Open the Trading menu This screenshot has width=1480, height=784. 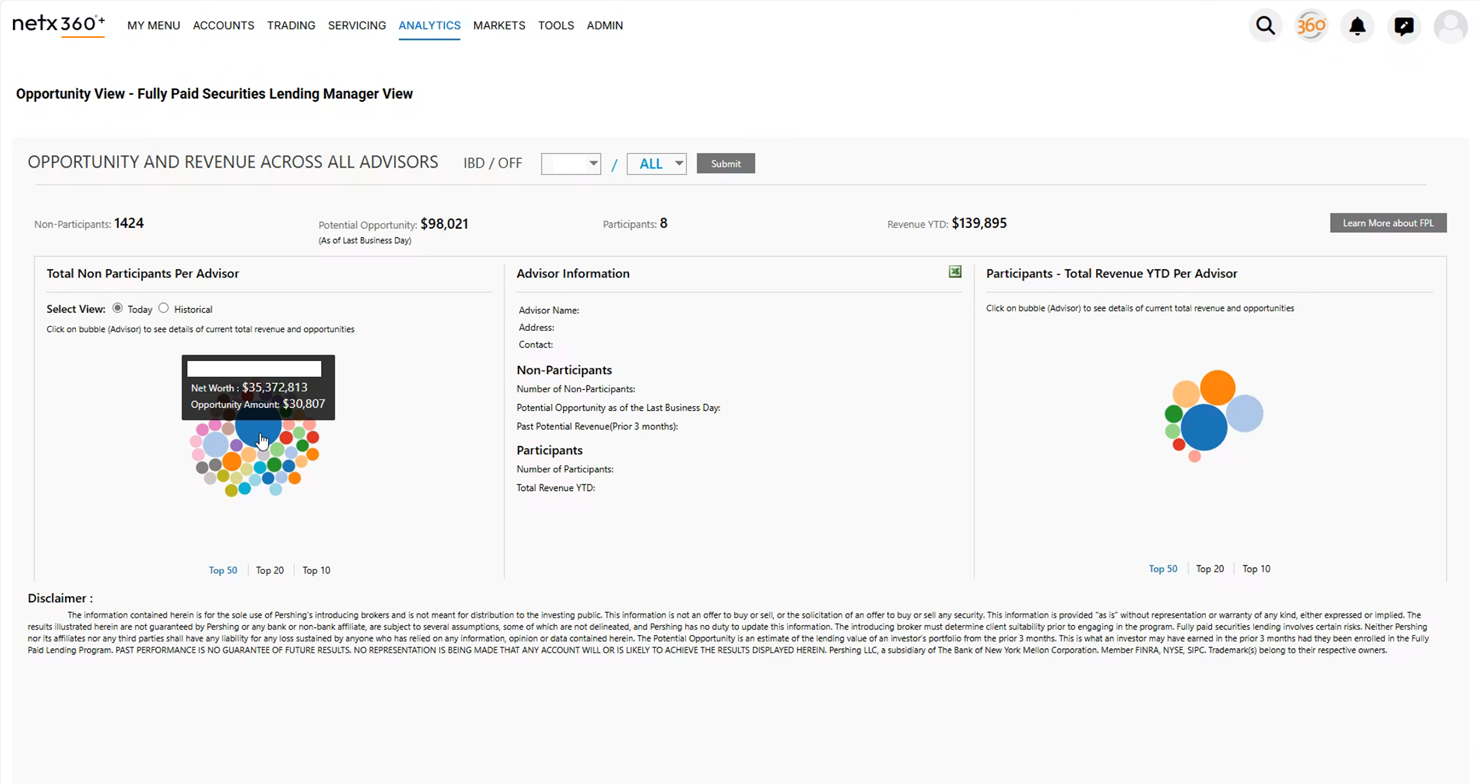click(x=291, y=26)
